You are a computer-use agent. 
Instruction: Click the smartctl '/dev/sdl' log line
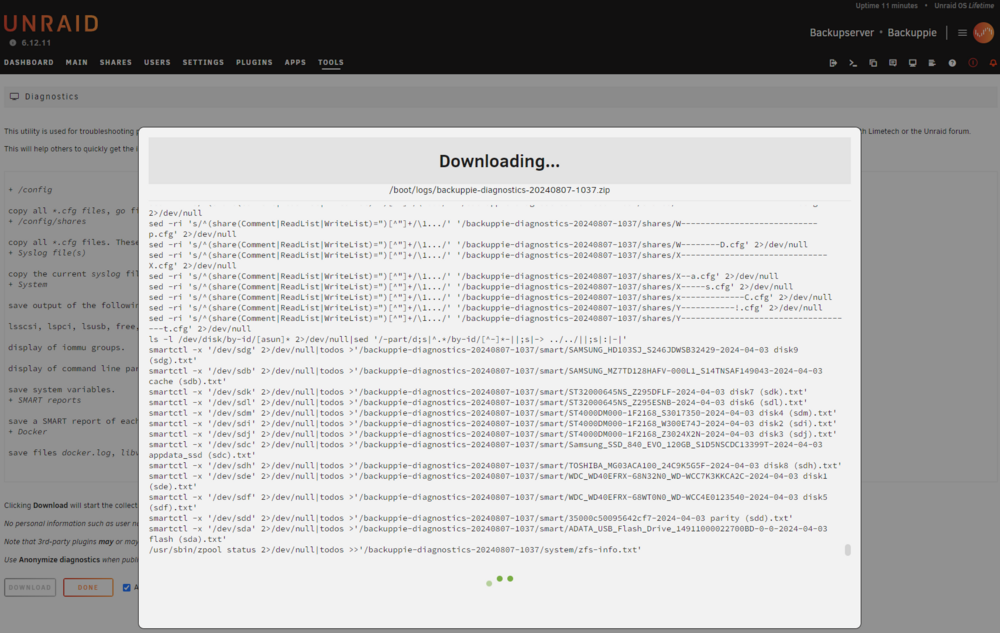coord(478,402)
